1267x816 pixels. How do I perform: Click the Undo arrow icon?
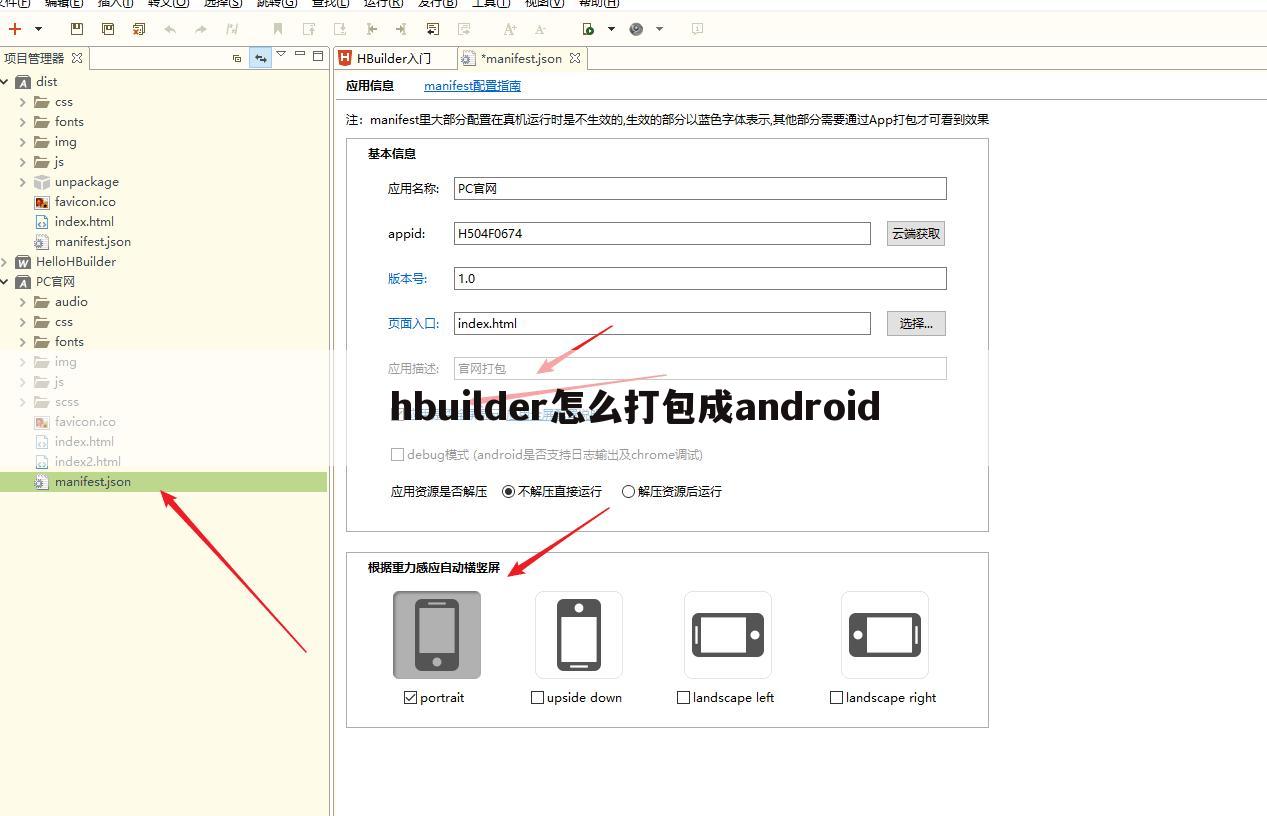click(x=171, y=29)
